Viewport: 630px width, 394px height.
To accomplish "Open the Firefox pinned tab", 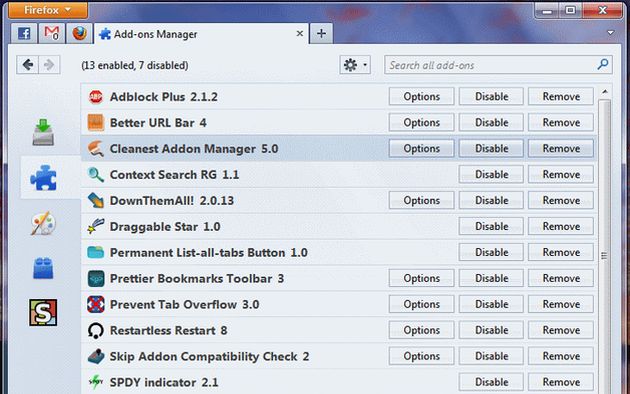I will (79, 33).
